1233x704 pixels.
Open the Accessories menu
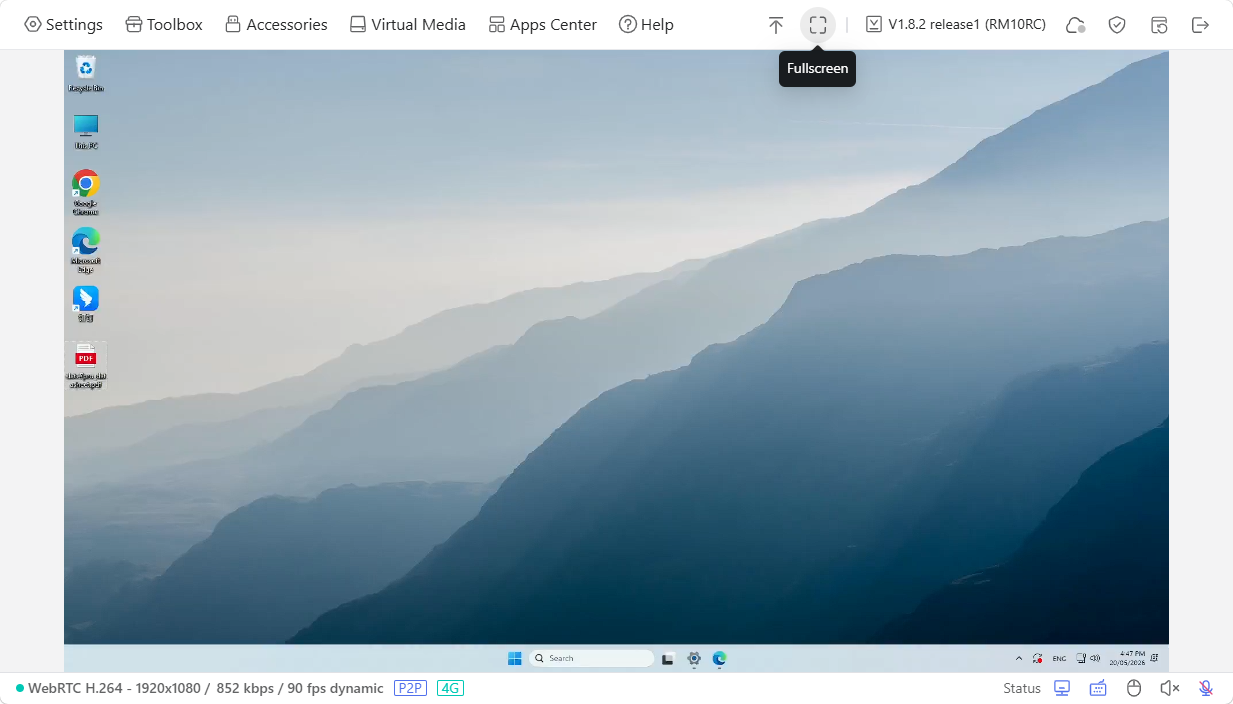pyautogui.click(x=276, y=25)
